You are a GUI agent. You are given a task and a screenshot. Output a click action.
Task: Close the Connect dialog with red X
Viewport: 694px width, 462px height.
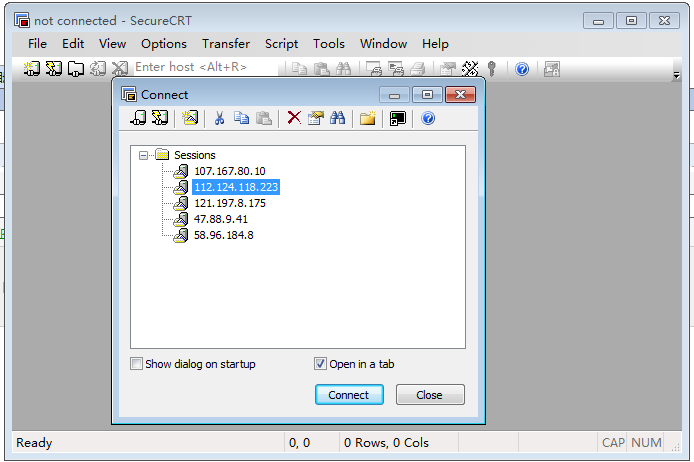[x=460, y=95]
